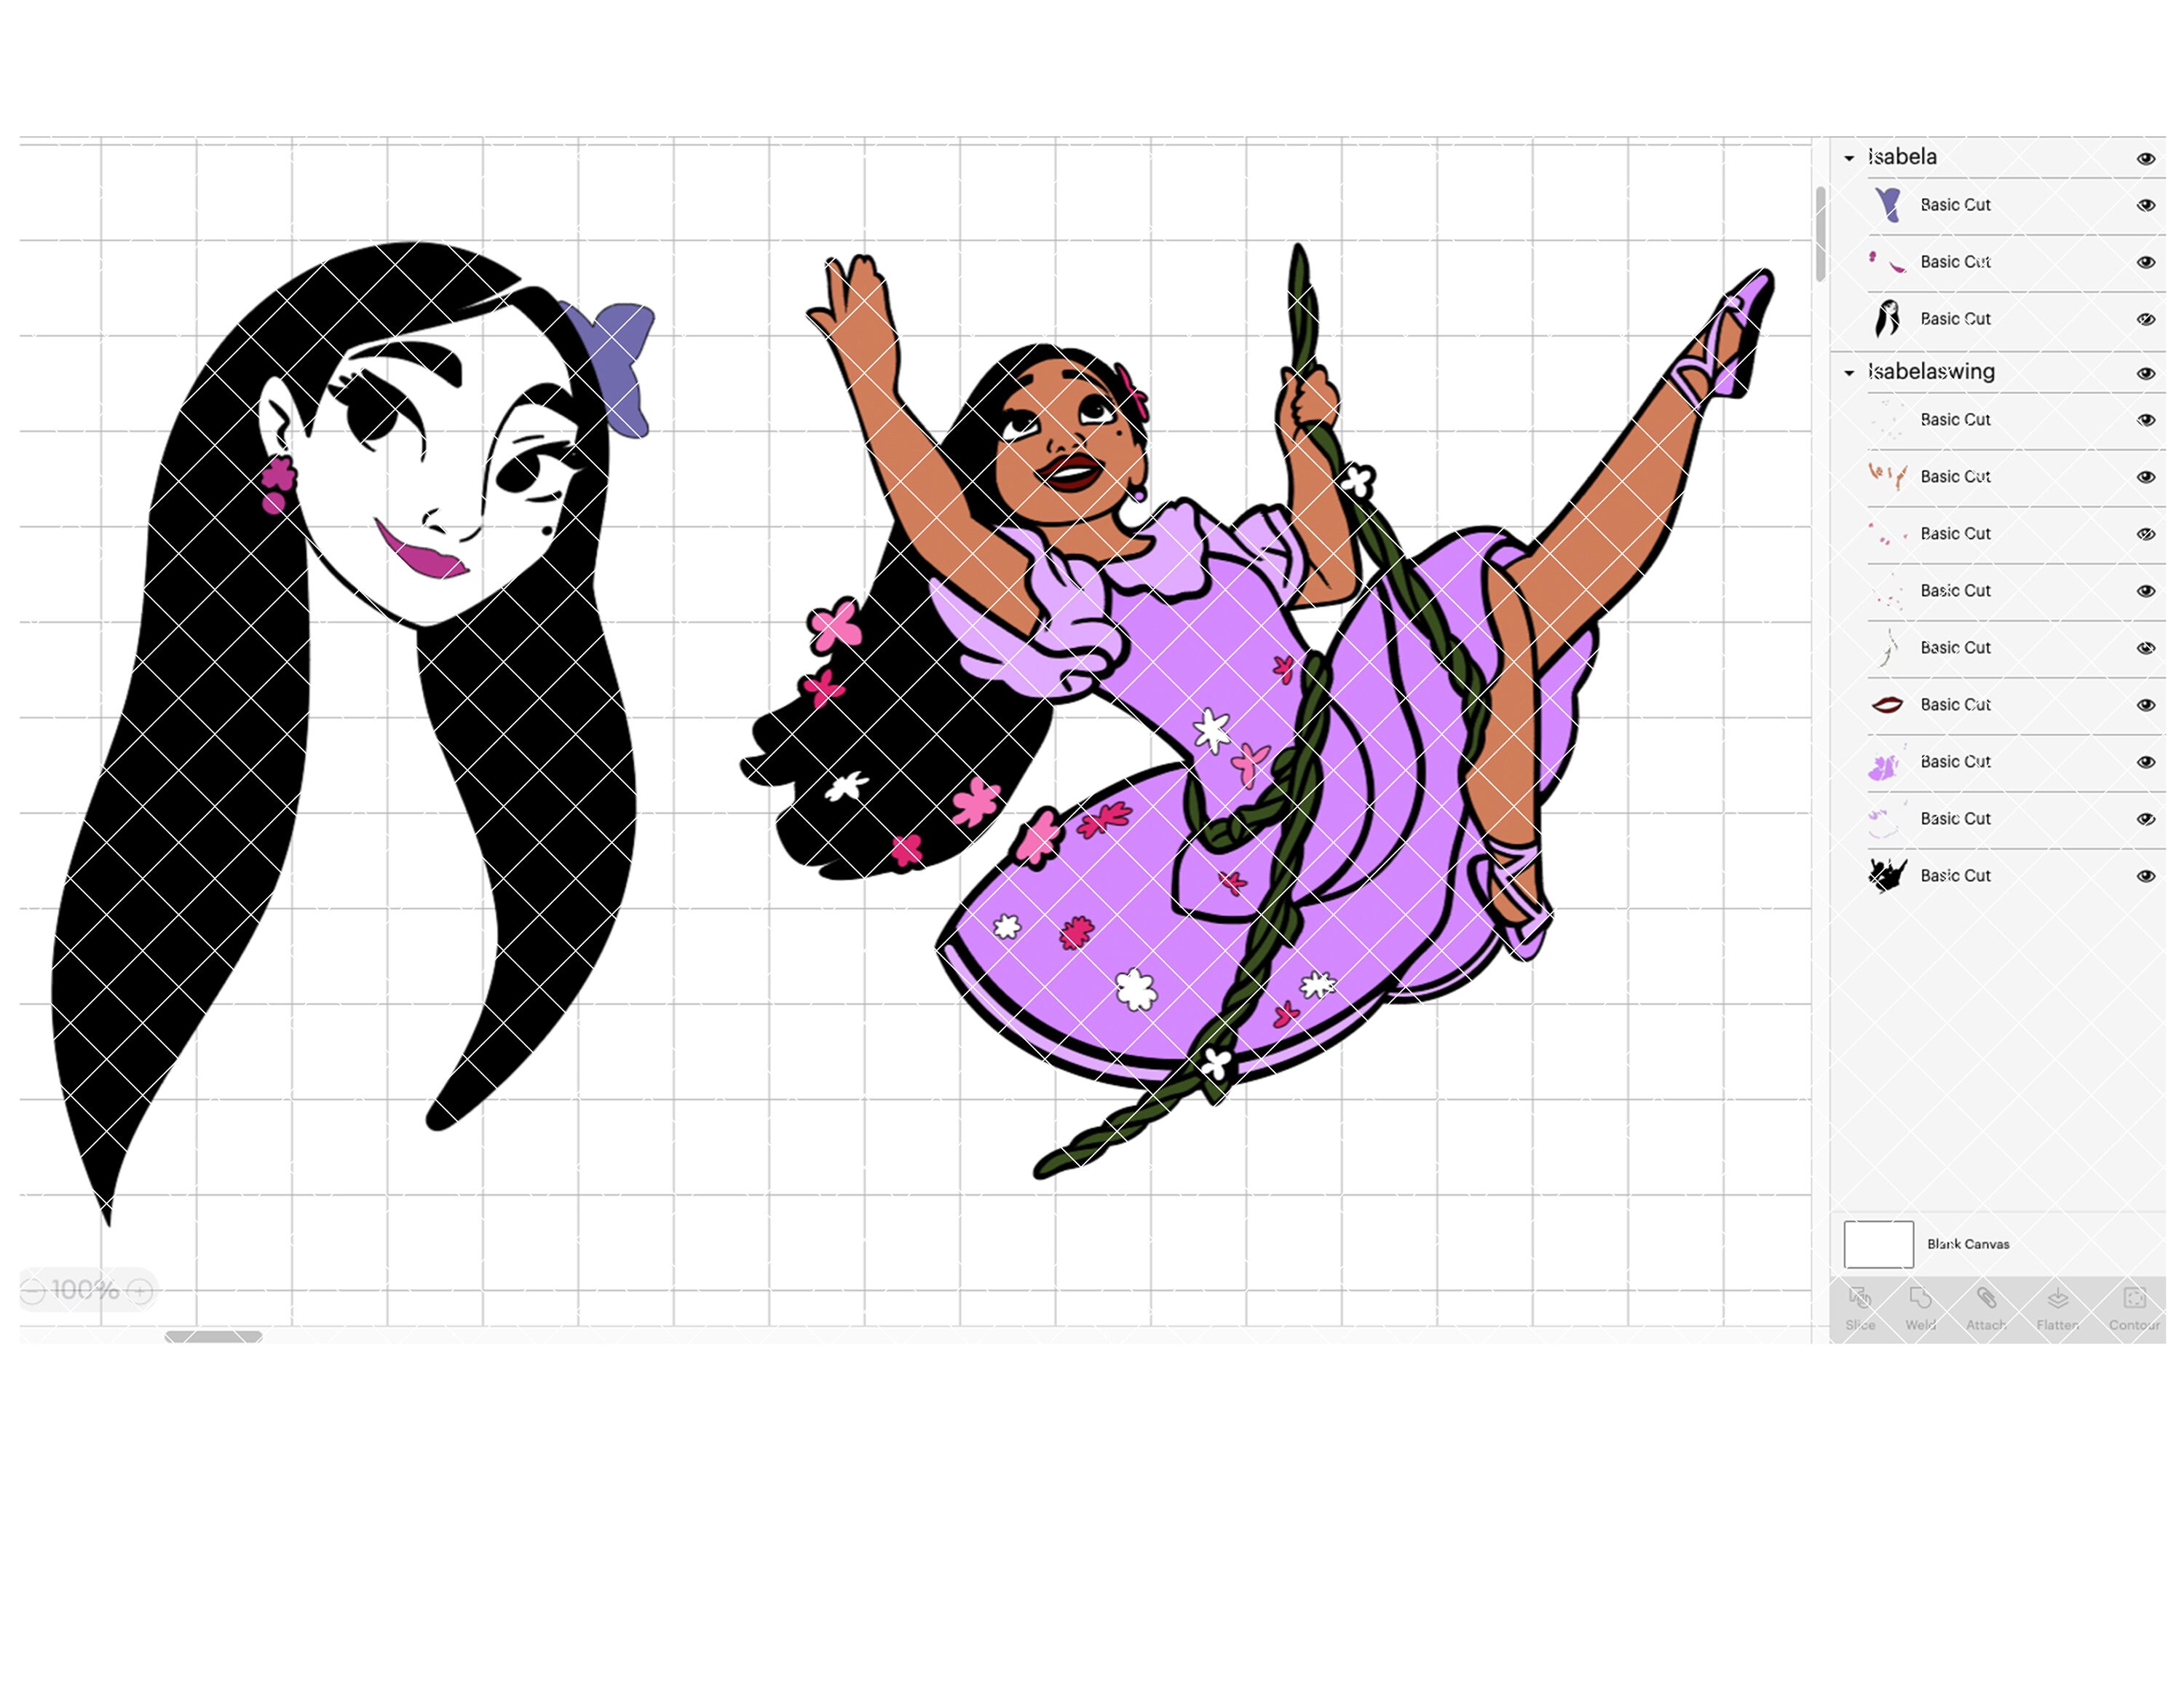This screenshot has height=1688, width=2184.
Task: Zoom in with the plus icon
Action: (x=140, y=1291)
